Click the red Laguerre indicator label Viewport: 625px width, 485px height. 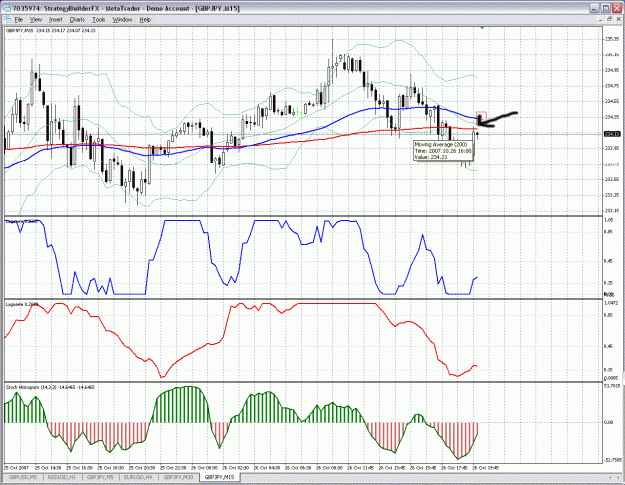pyautogui.click(x=22, y=304)
